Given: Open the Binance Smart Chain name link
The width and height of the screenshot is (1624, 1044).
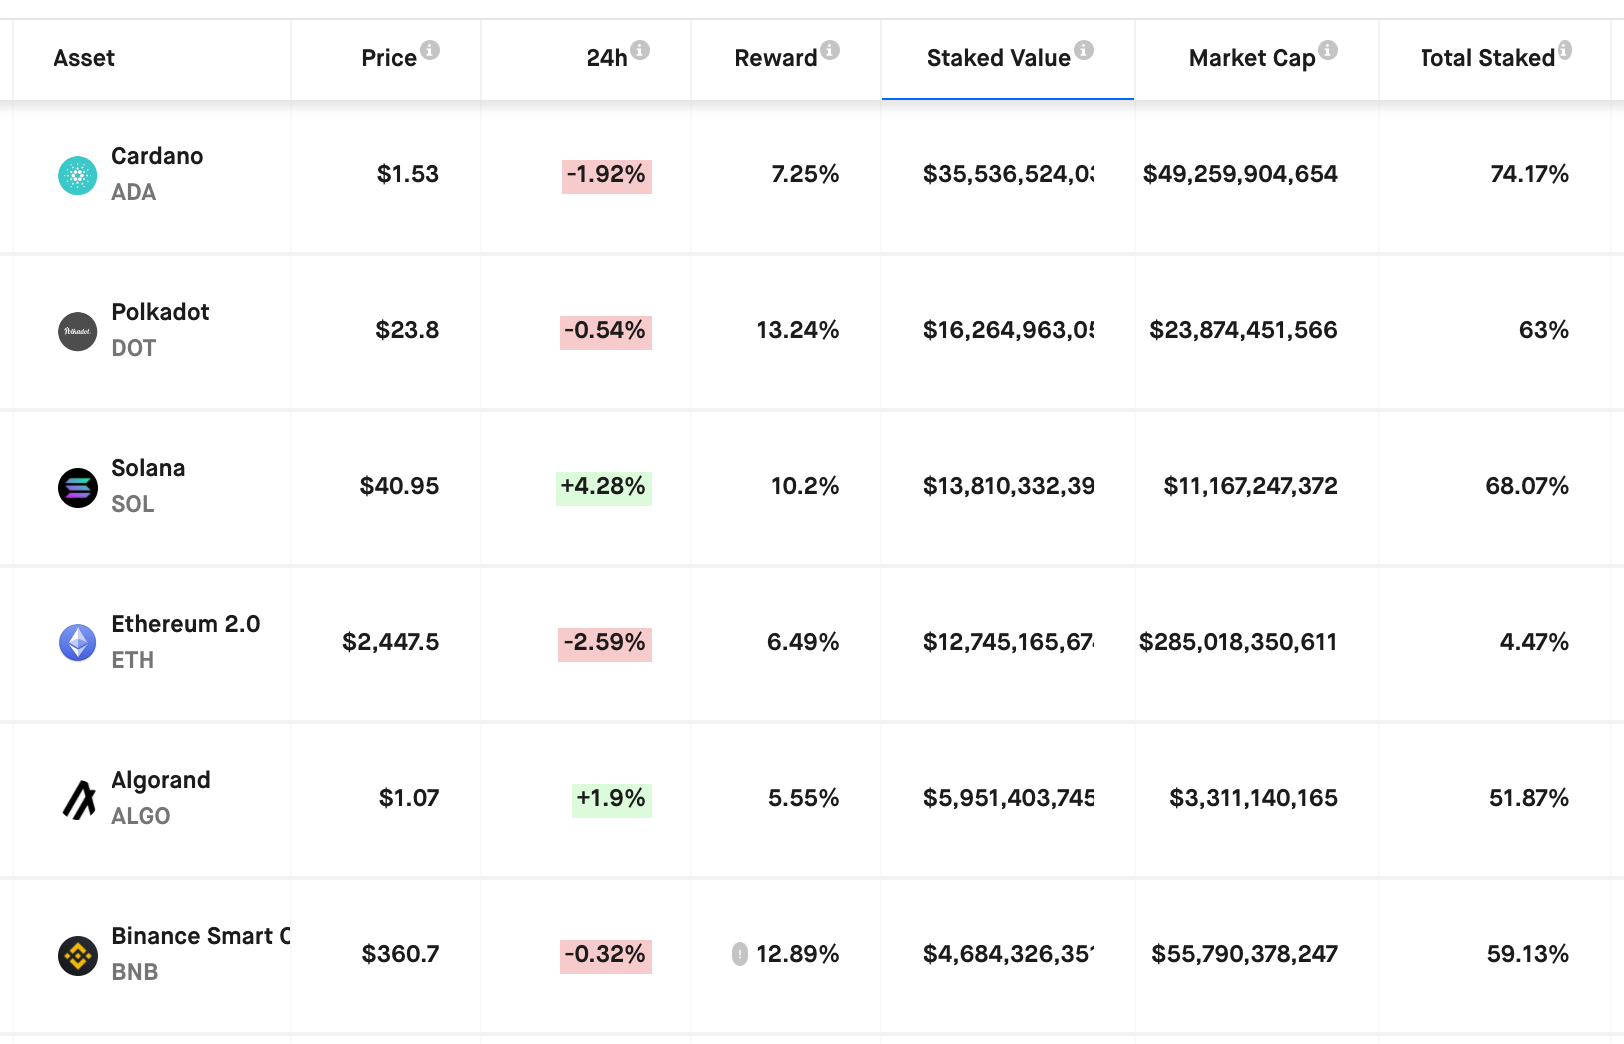Looking at the screenshot, I should click(201, 936).
